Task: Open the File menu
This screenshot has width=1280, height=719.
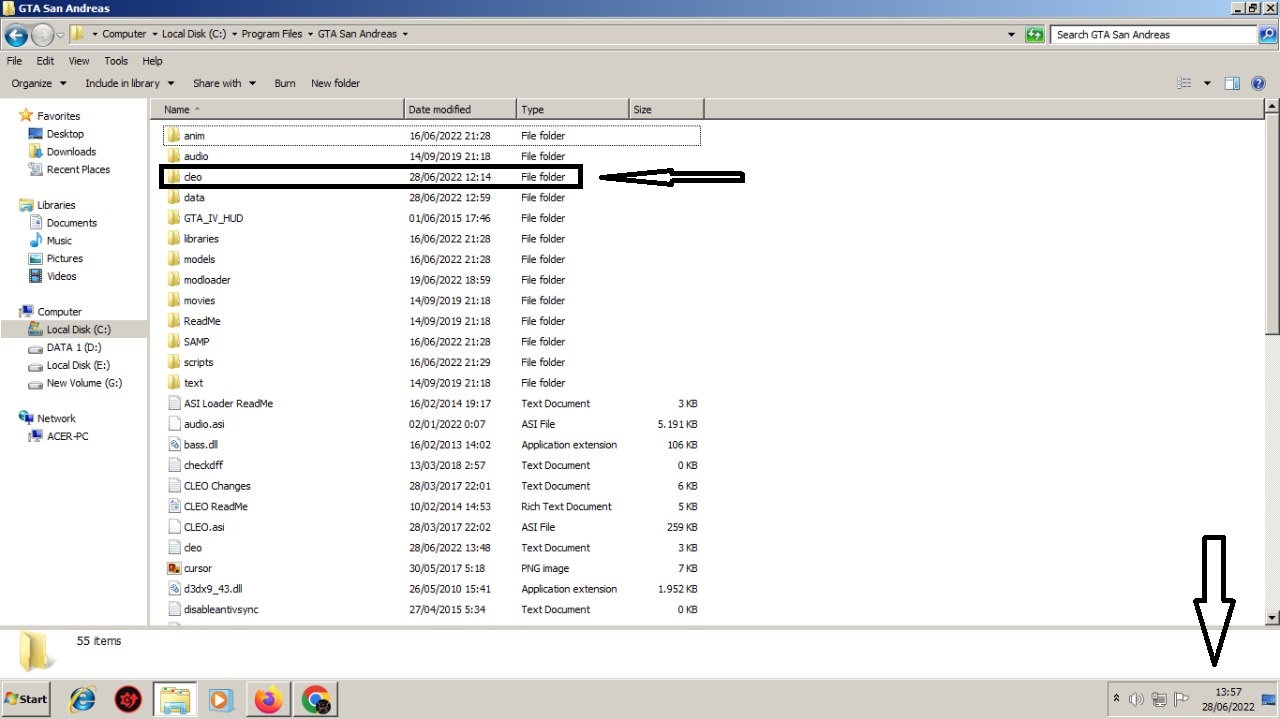Action: [14, 61]
